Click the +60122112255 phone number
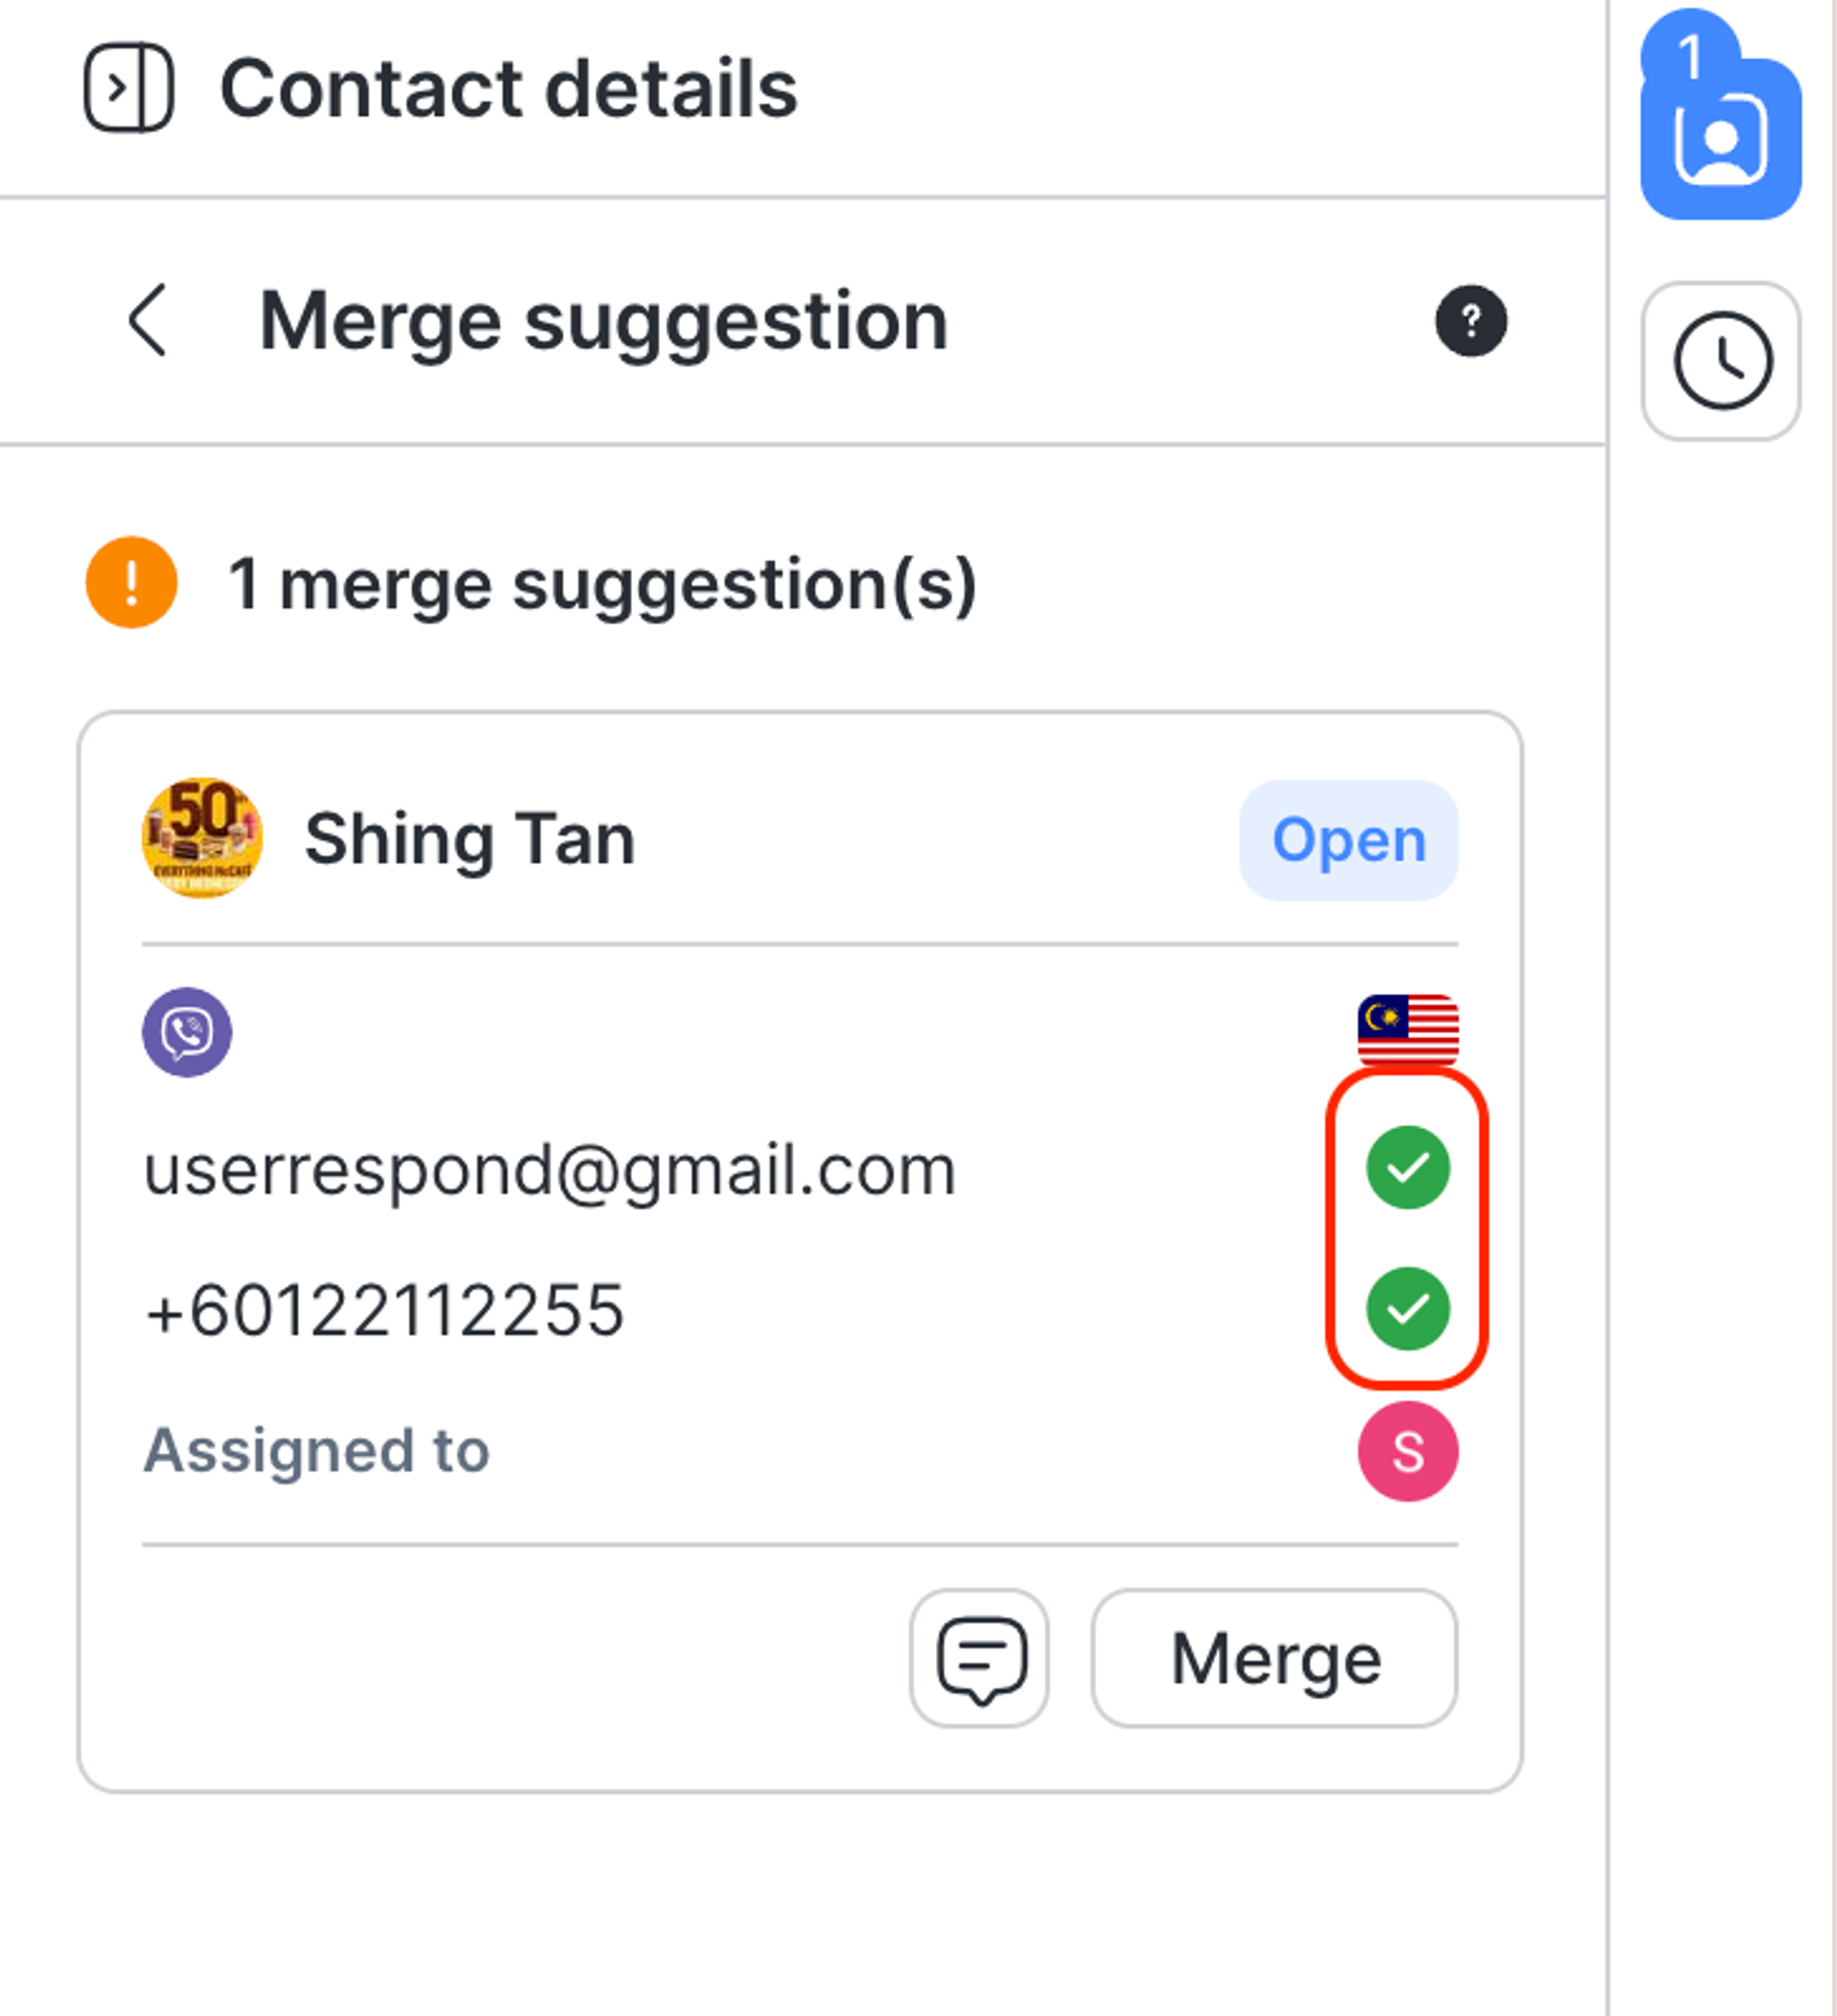The width and height of the screenshot is (1837, 2016). click(x=385, y=1310)
